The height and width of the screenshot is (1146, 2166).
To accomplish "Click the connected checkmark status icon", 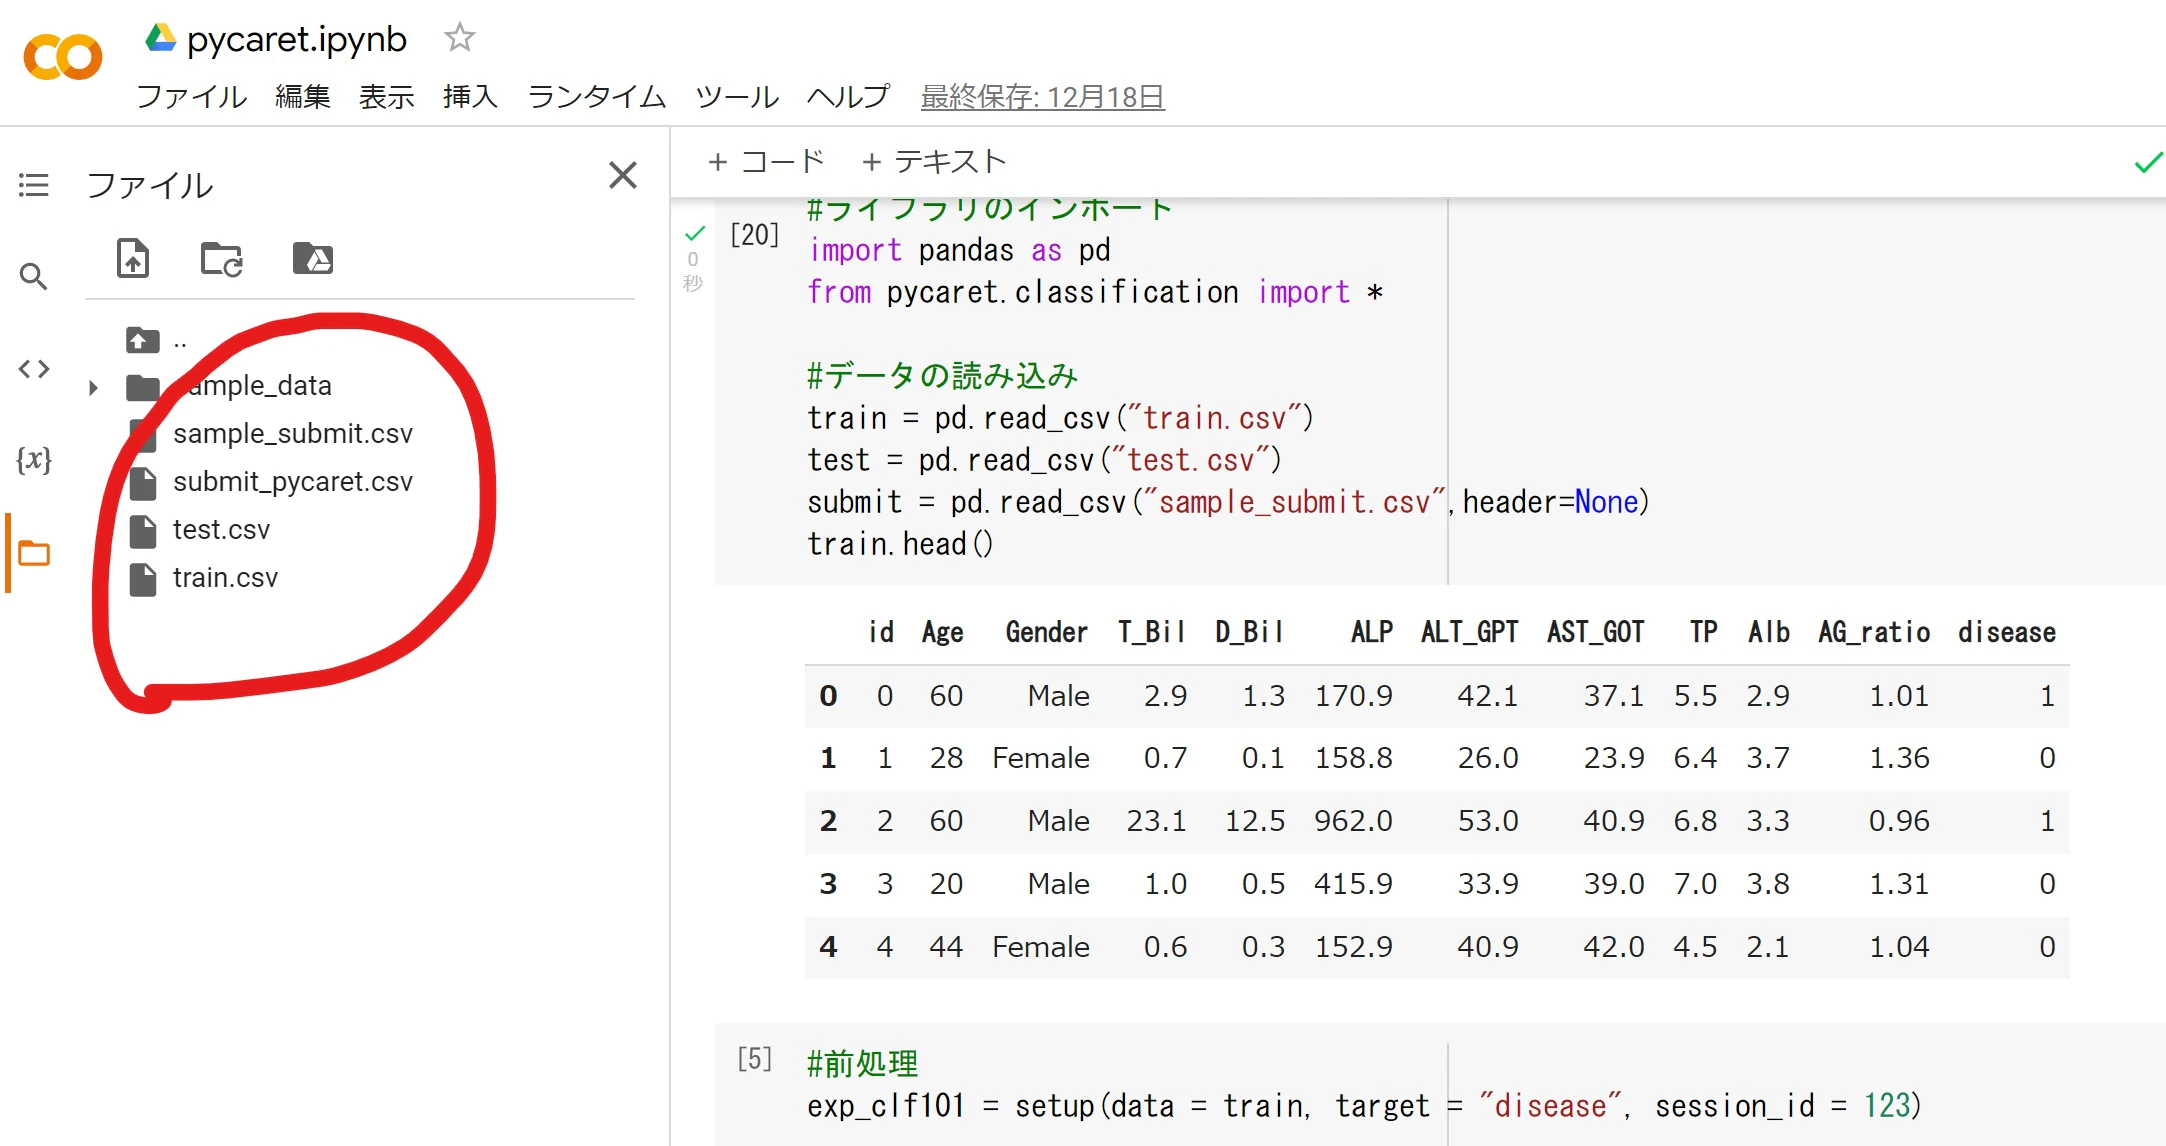I will [2147, 162].
